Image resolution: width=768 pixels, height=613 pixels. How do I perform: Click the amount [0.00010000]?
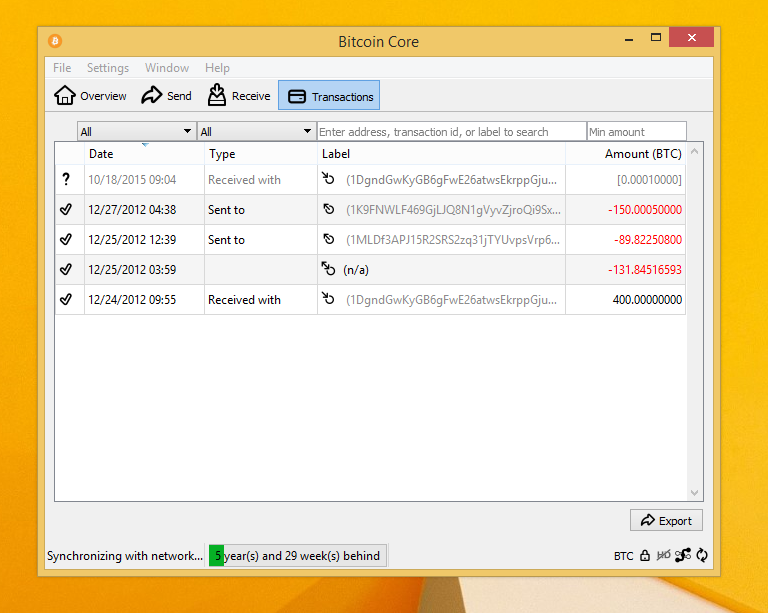(x=649, y=180)
